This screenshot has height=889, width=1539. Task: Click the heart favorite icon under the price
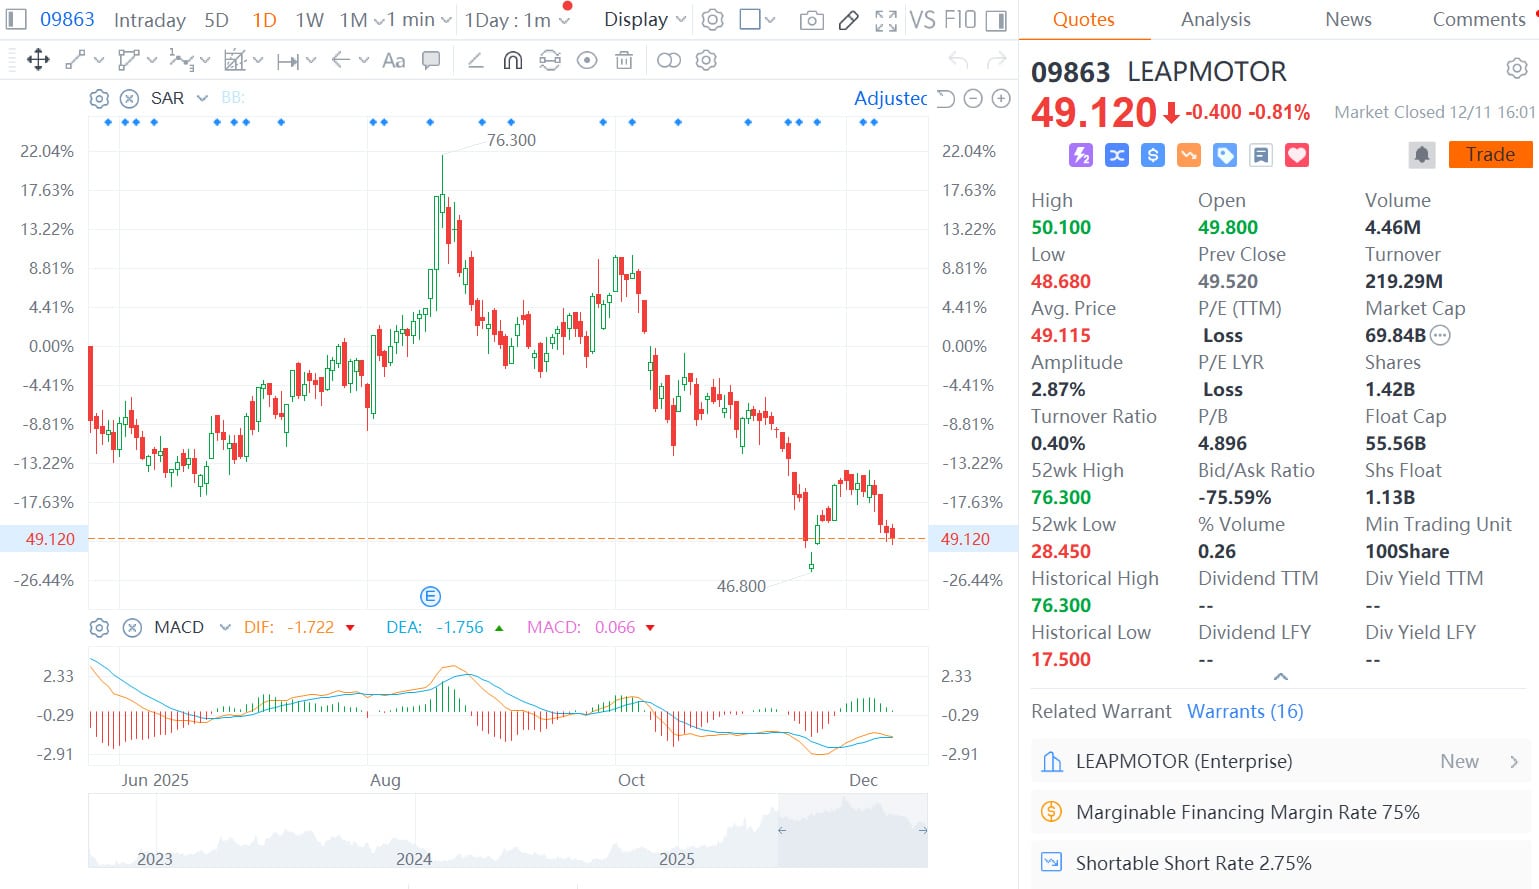pos(1296,155)
